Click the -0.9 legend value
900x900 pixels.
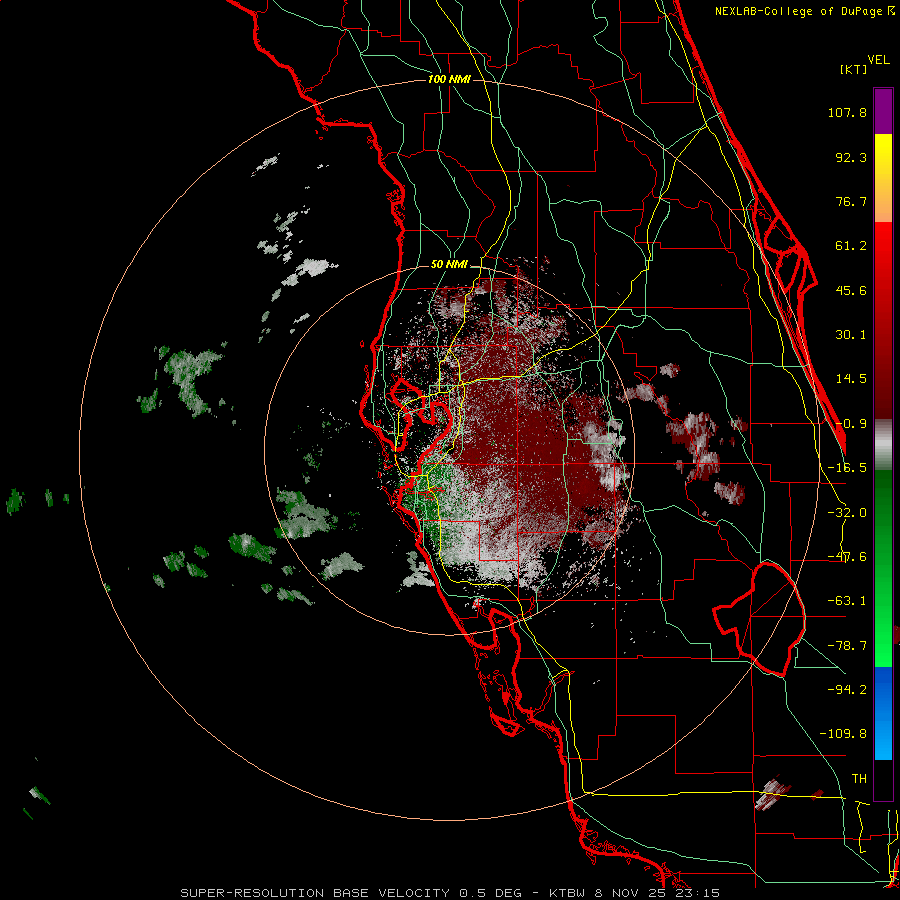(851, 424)
